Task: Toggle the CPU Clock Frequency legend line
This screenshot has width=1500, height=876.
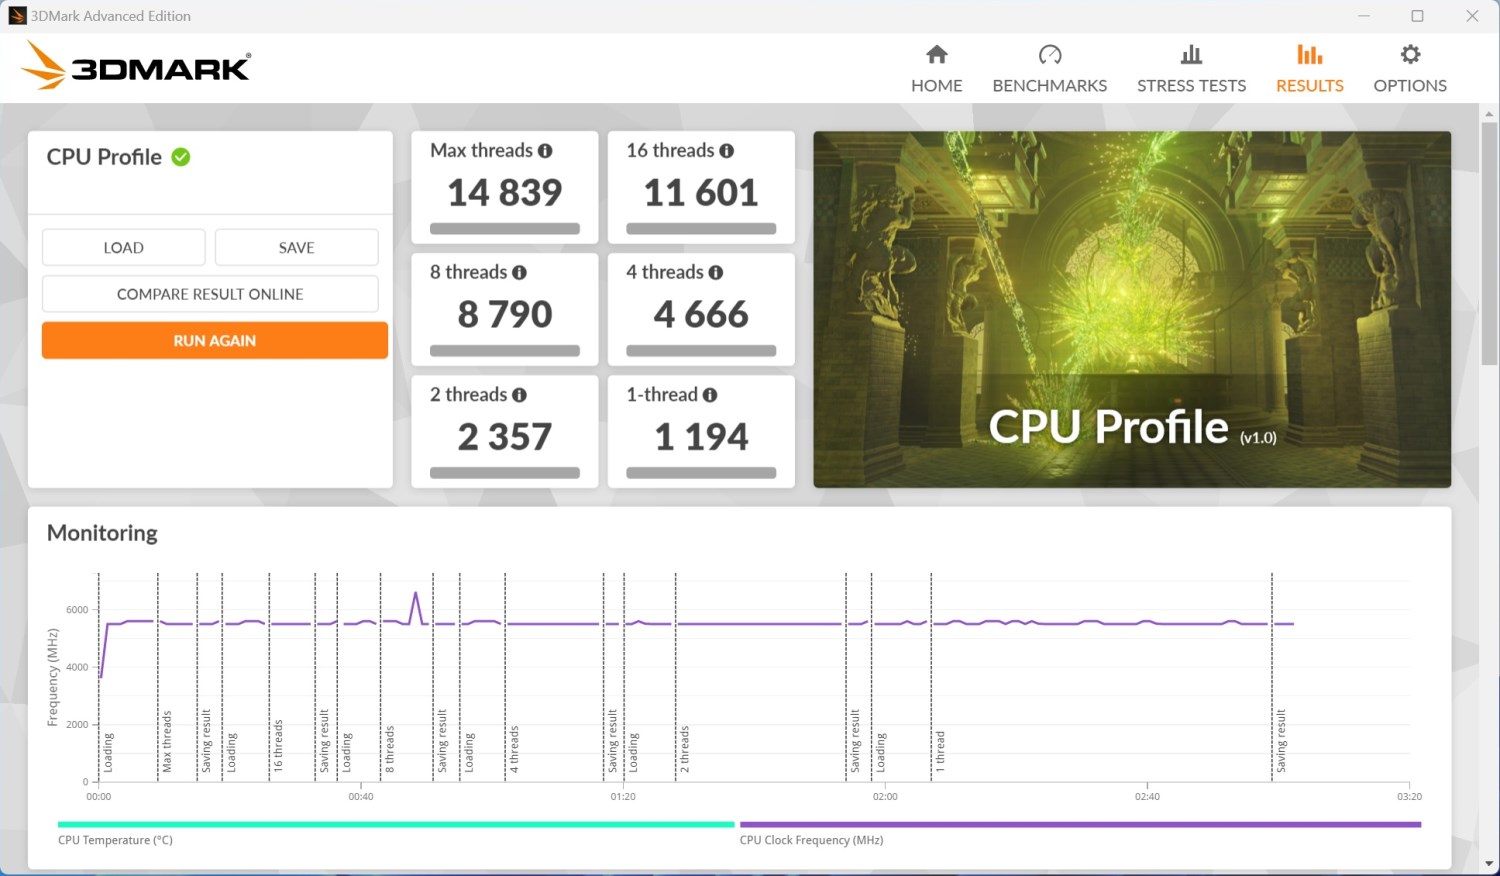Action: pyautogui.click(x=1080, y=825)
